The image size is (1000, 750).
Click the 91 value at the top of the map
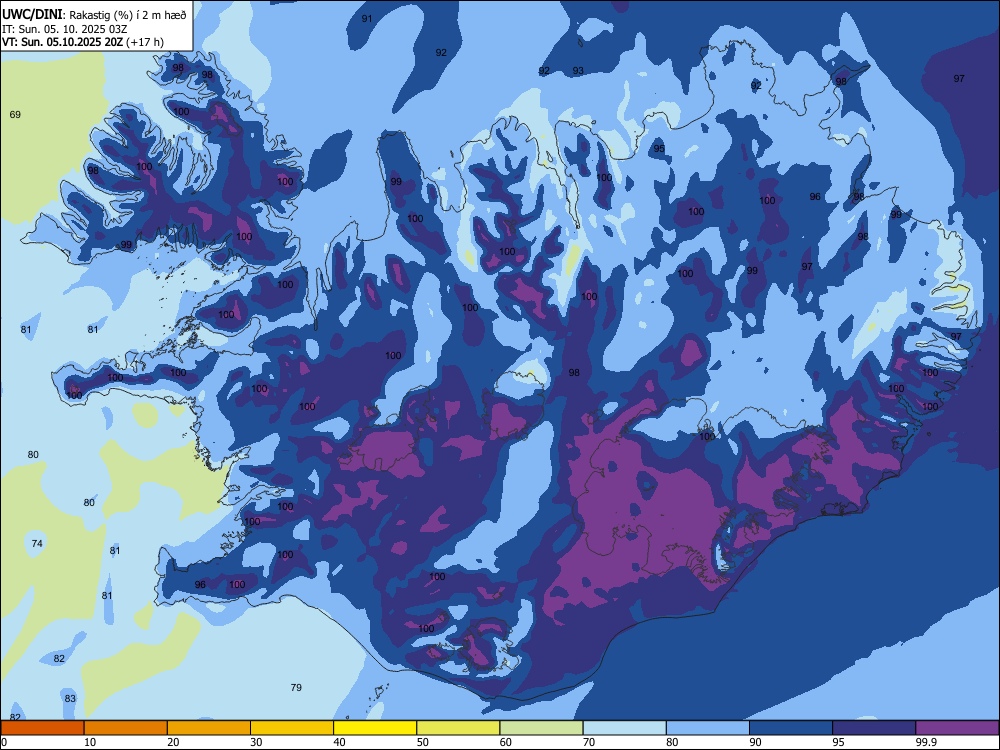(x=367, y=18)
